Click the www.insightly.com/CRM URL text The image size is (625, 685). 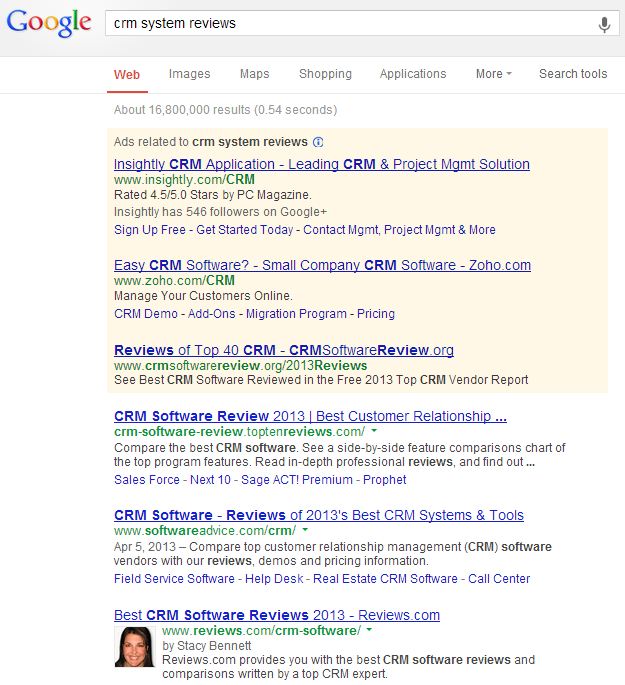(184, 180)
